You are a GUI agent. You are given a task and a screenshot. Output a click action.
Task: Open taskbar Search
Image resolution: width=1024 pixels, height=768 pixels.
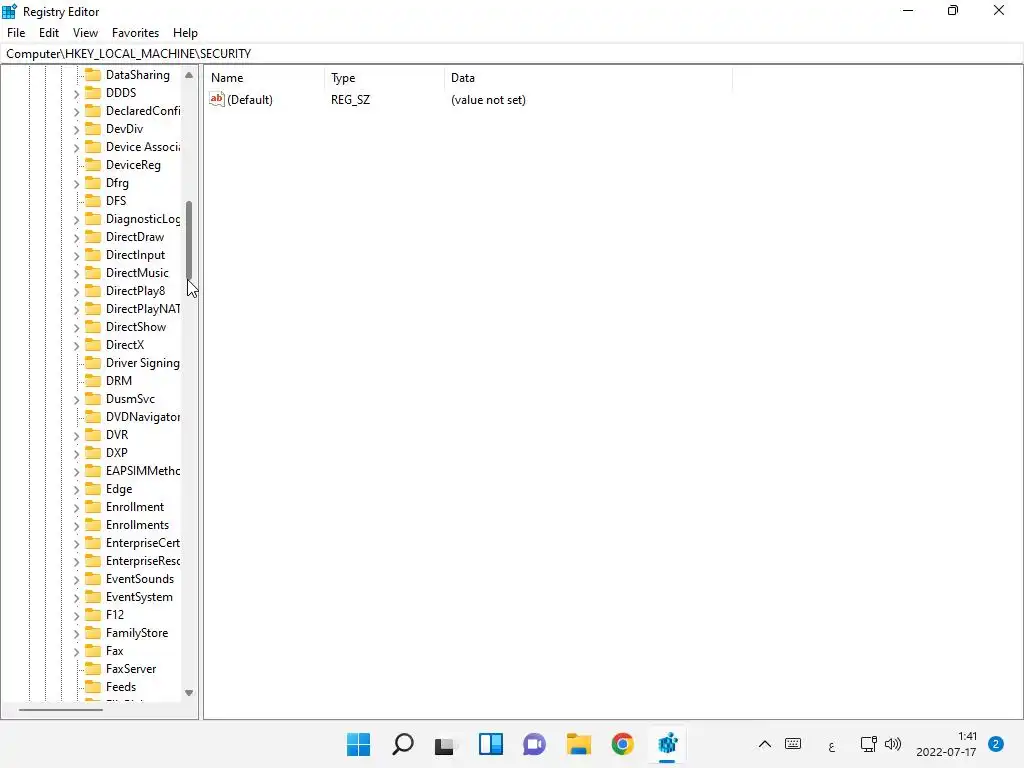(x=402, y=744)
